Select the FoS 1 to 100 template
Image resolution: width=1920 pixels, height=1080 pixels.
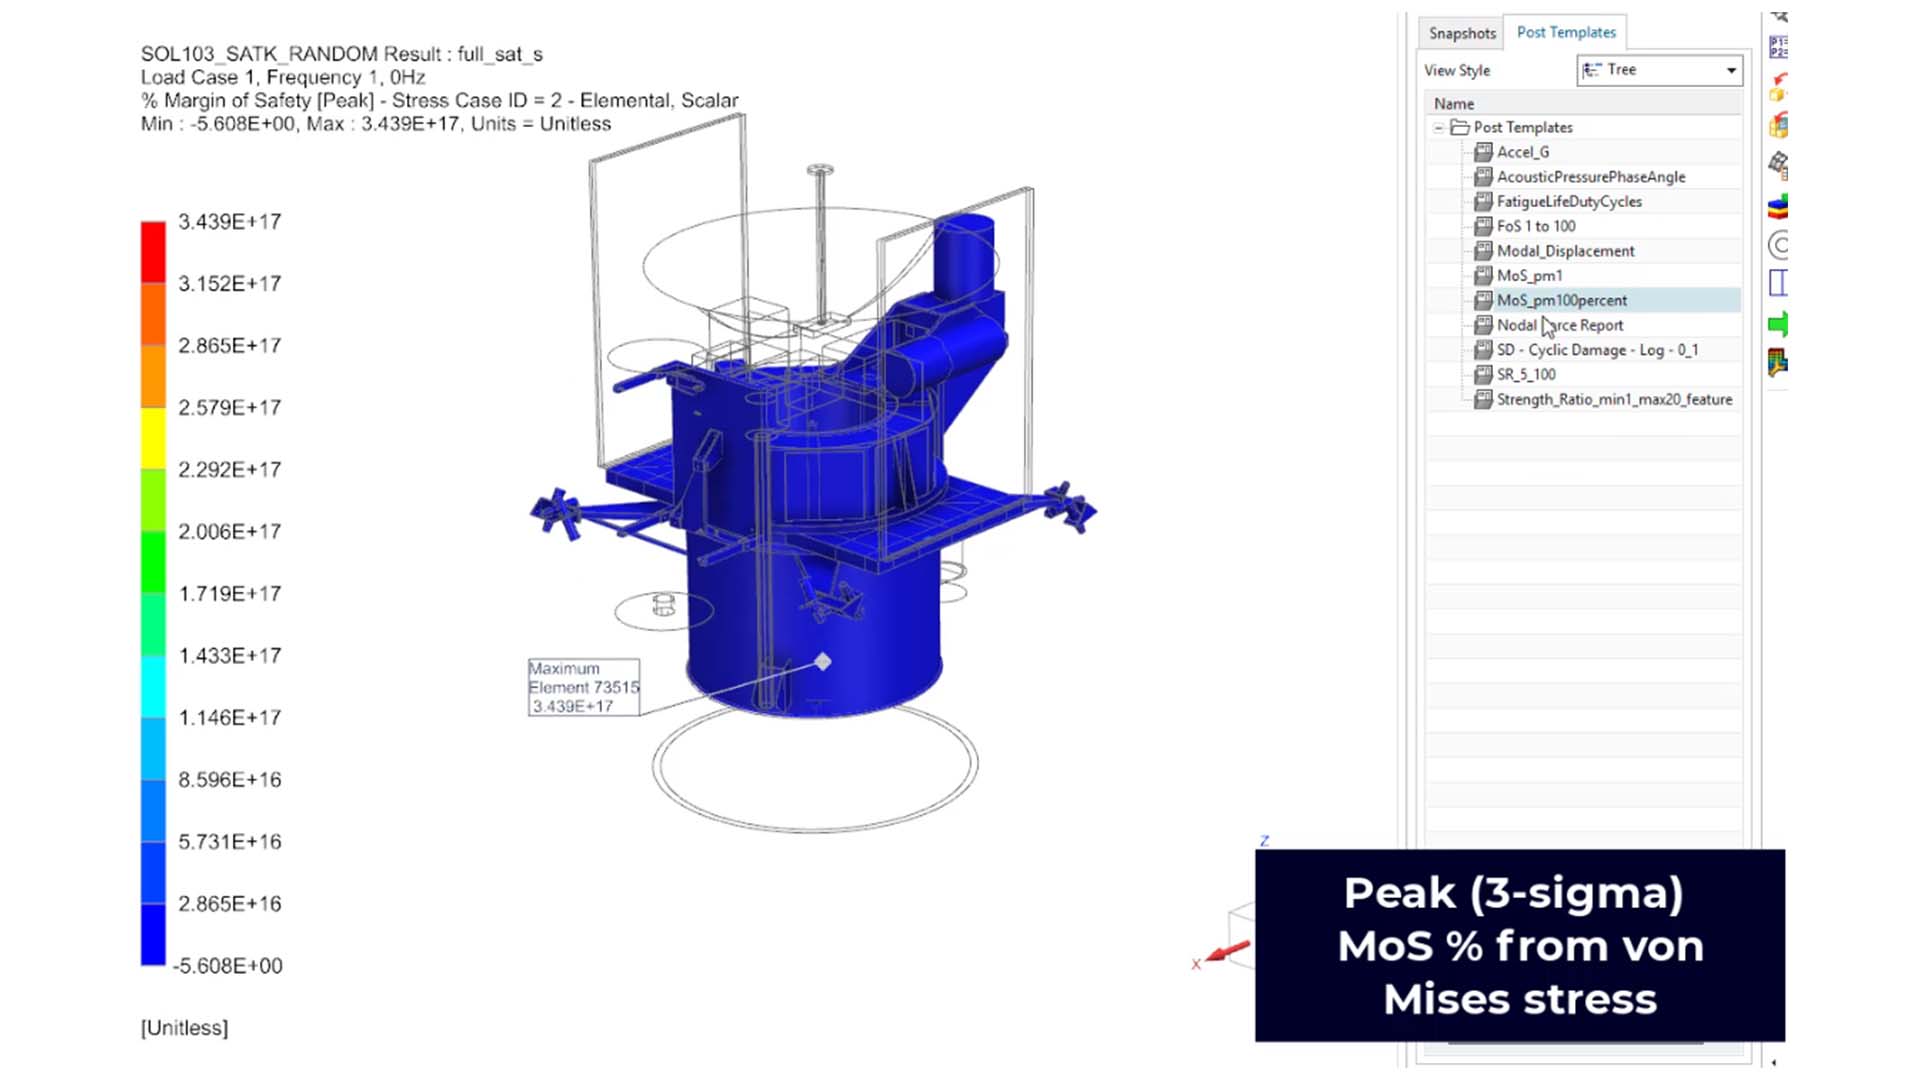pyautogui.click(x=1535, y=226)
